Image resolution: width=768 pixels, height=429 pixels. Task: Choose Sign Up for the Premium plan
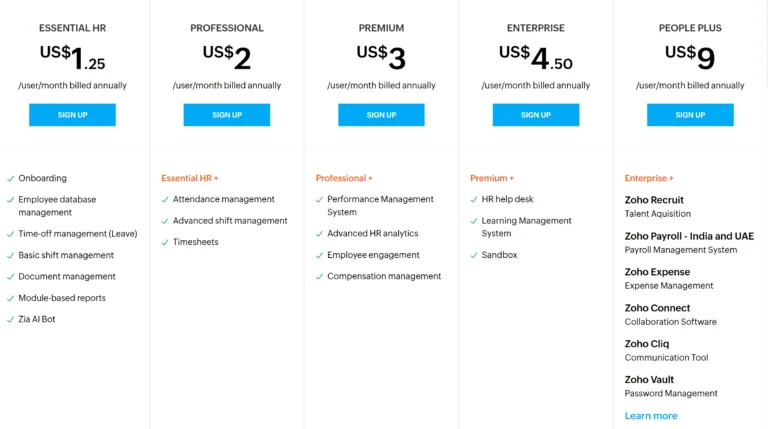click(381, 115)
